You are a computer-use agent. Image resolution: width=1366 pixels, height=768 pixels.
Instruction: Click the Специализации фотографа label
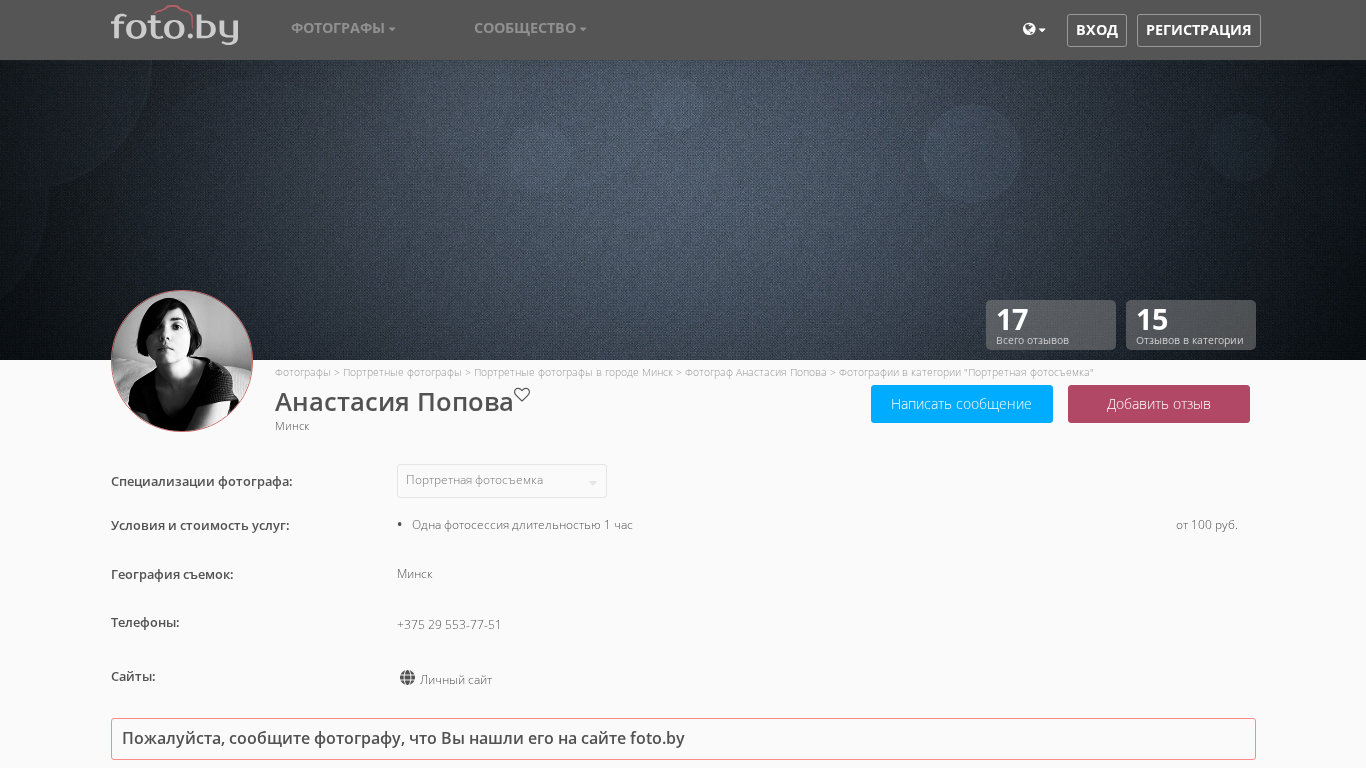202,482
